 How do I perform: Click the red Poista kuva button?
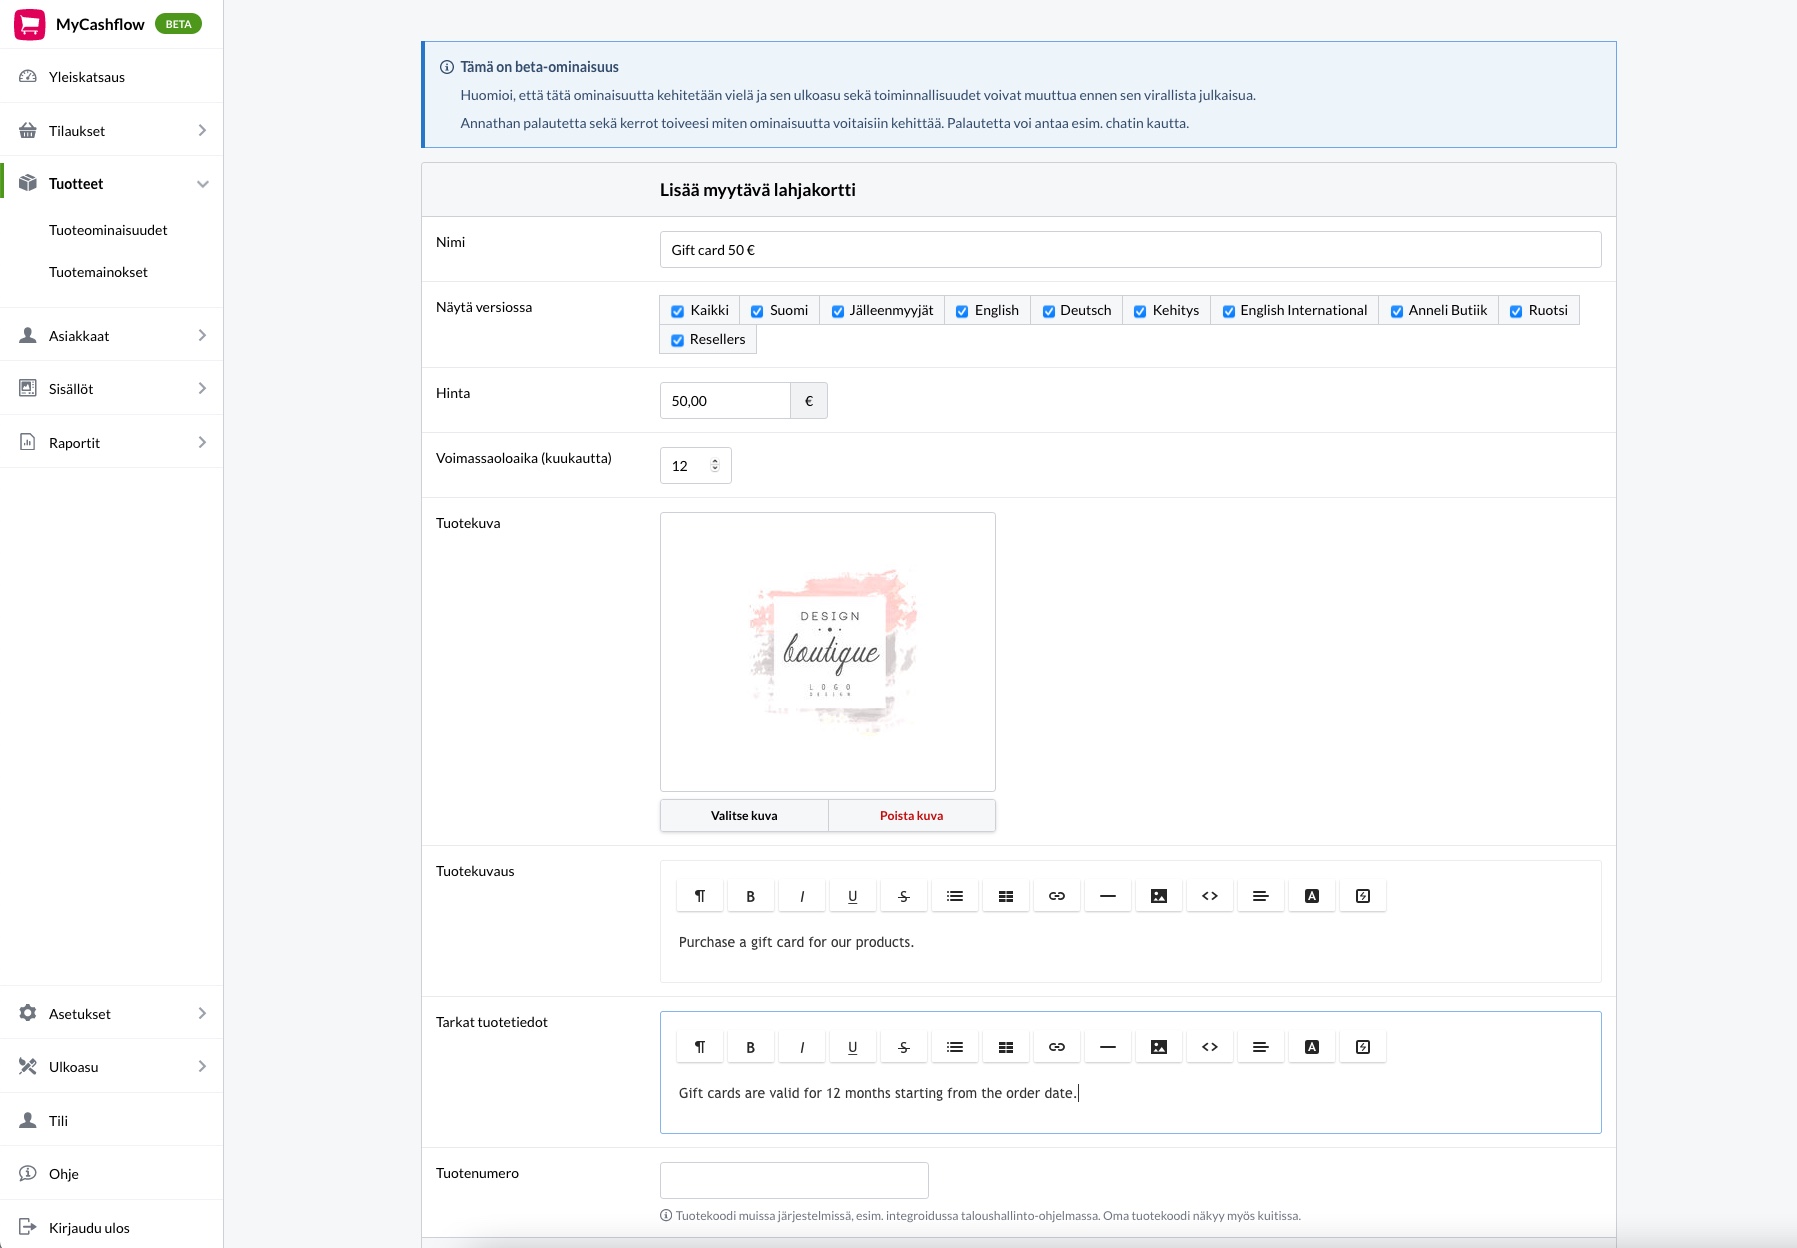[912, 816]
